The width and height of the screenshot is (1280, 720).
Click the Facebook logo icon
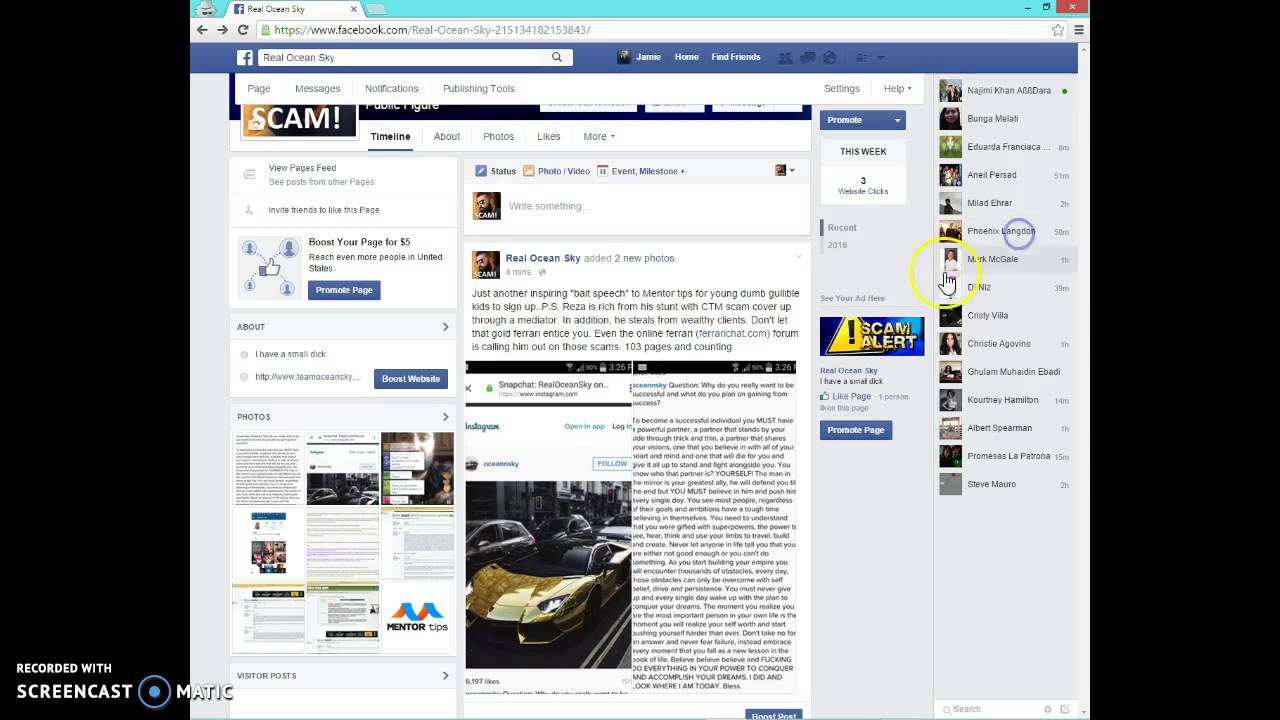coord(245,57)
